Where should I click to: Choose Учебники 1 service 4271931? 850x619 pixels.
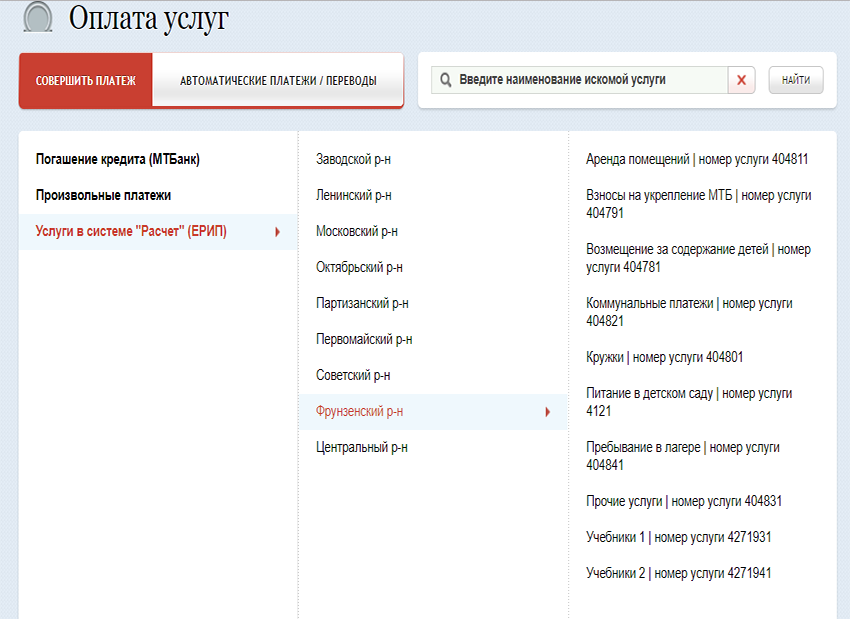(678, 537)
